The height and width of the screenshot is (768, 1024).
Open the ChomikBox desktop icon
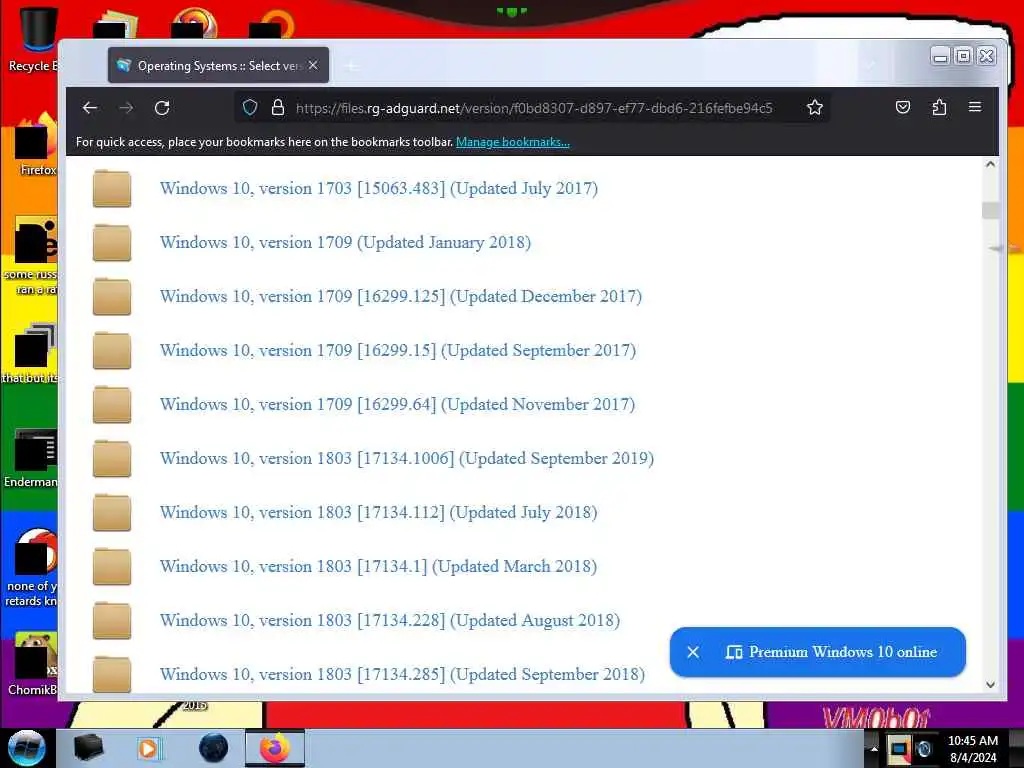pos(33,664)
